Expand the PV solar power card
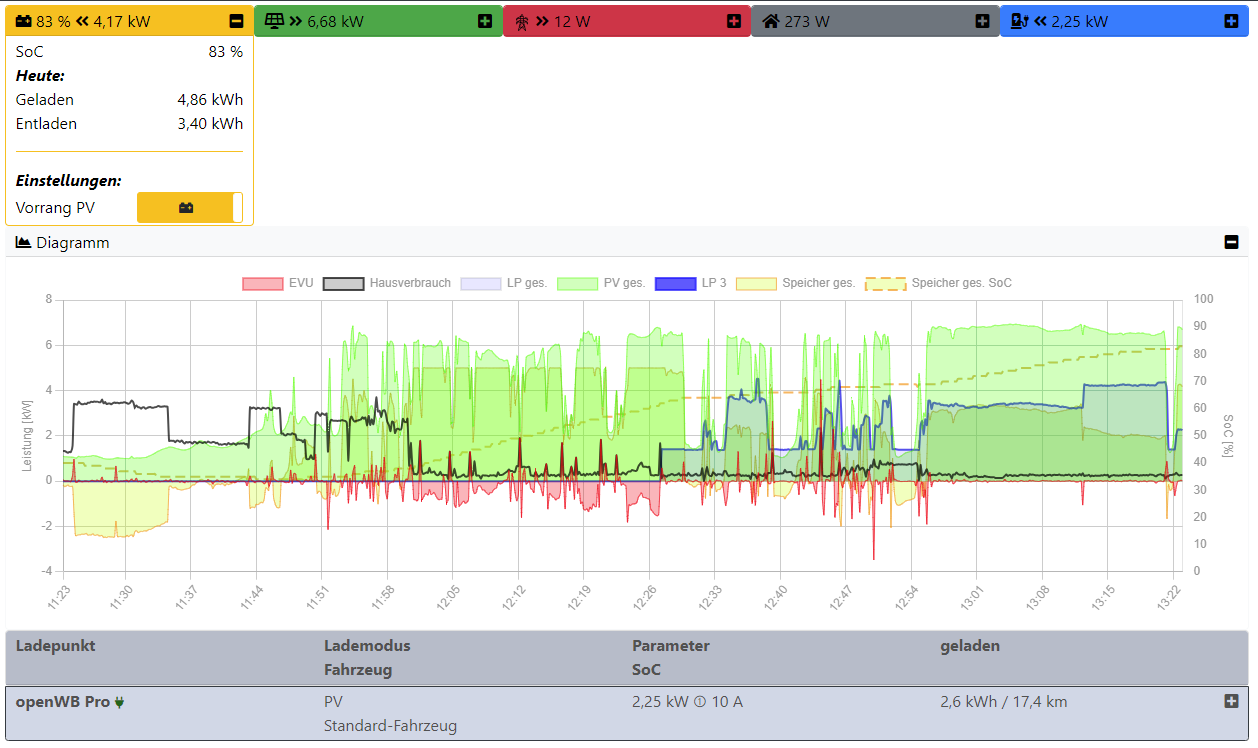Image resolution: width=1258 pixels, height=748 pixels. [x=485, y=21]
